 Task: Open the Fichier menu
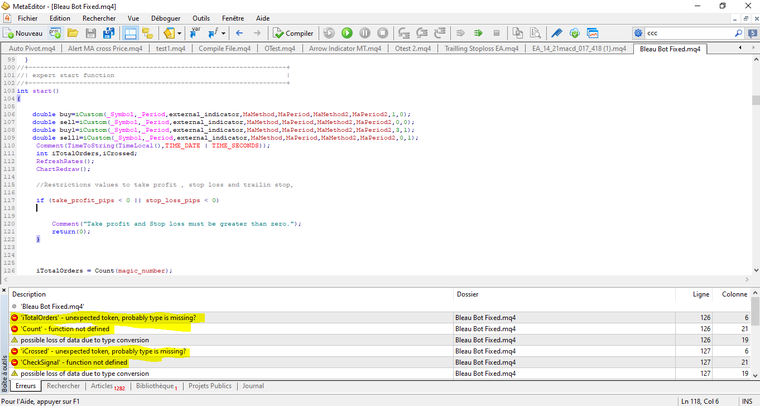(28, 18)
